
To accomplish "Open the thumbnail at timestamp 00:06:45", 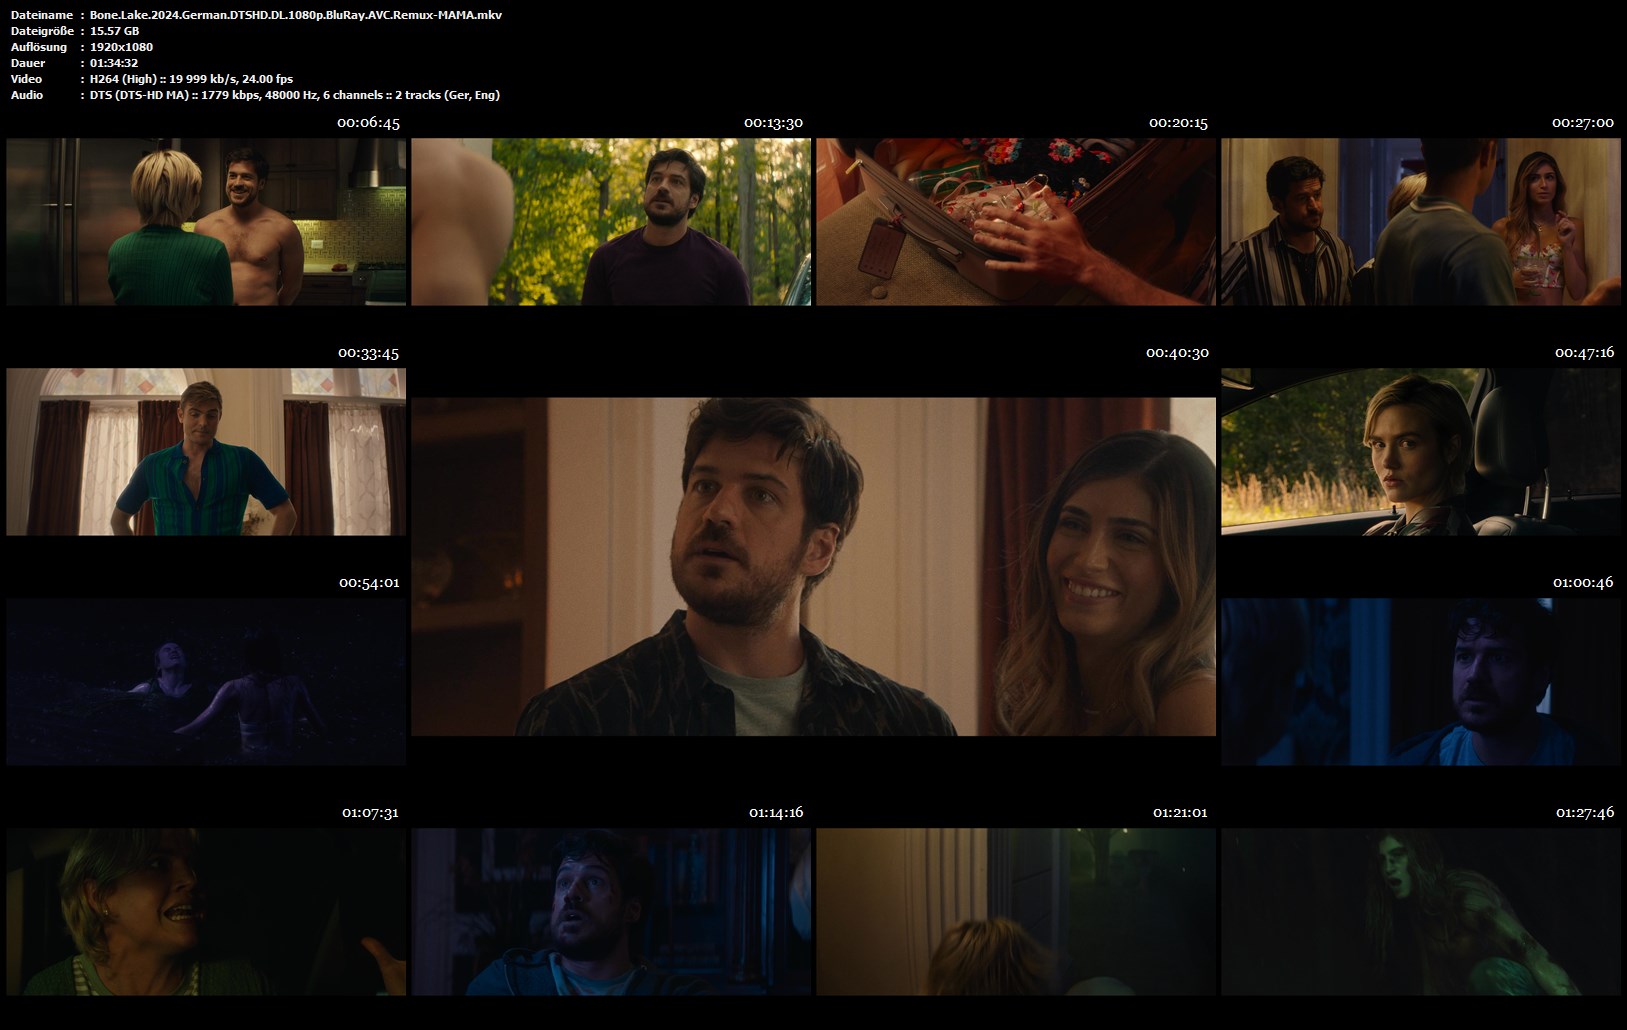I will click(x=206, y=222).
